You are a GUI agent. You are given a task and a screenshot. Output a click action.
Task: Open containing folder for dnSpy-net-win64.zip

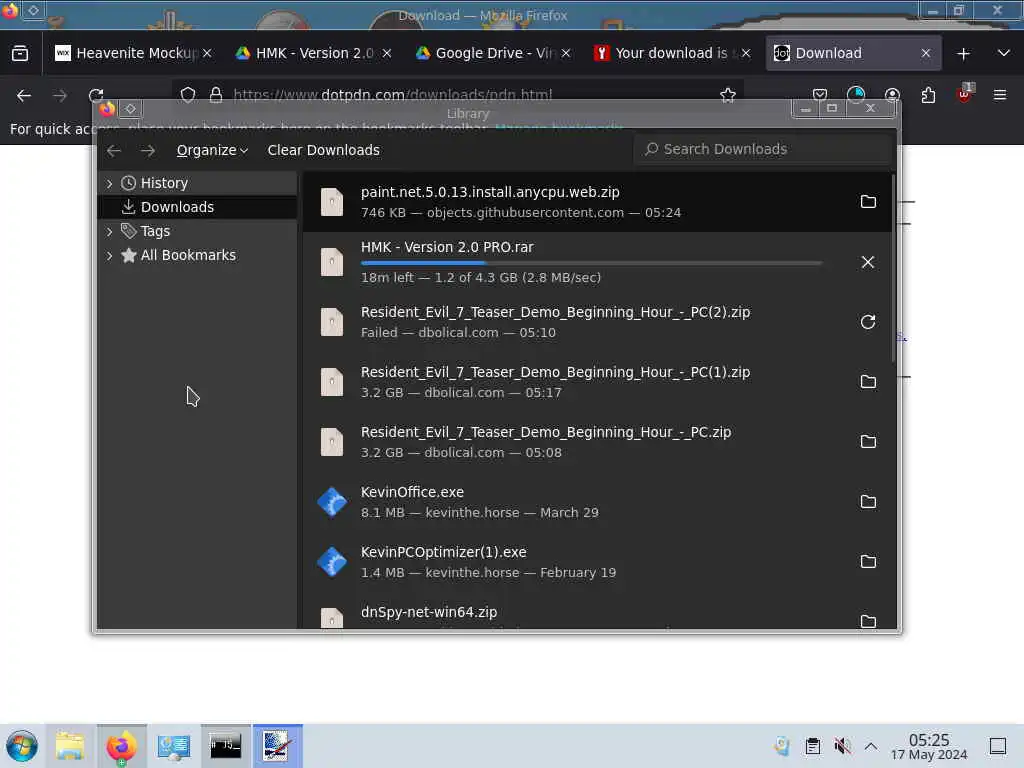(x=868, y=621)
